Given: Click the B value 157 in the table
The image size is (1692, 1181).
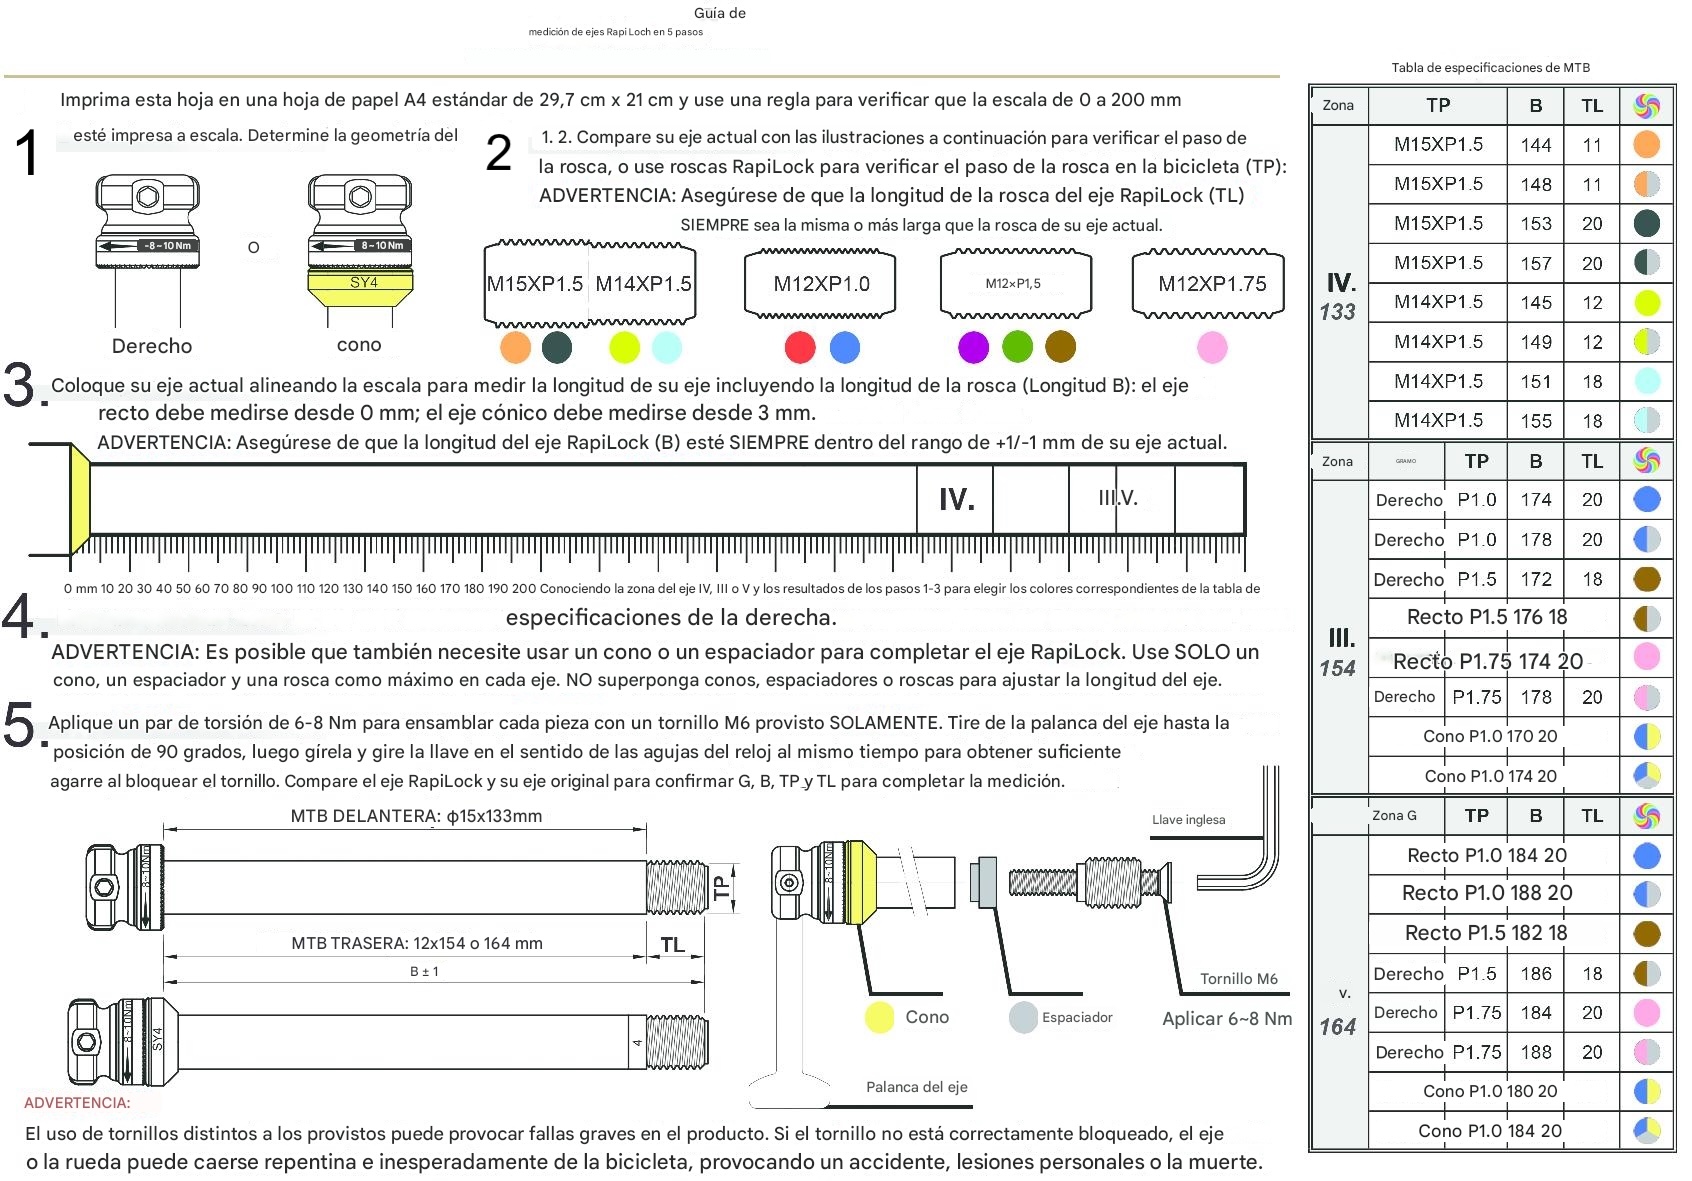Looking at the screenshot, I should click(x=1535, y=263).
